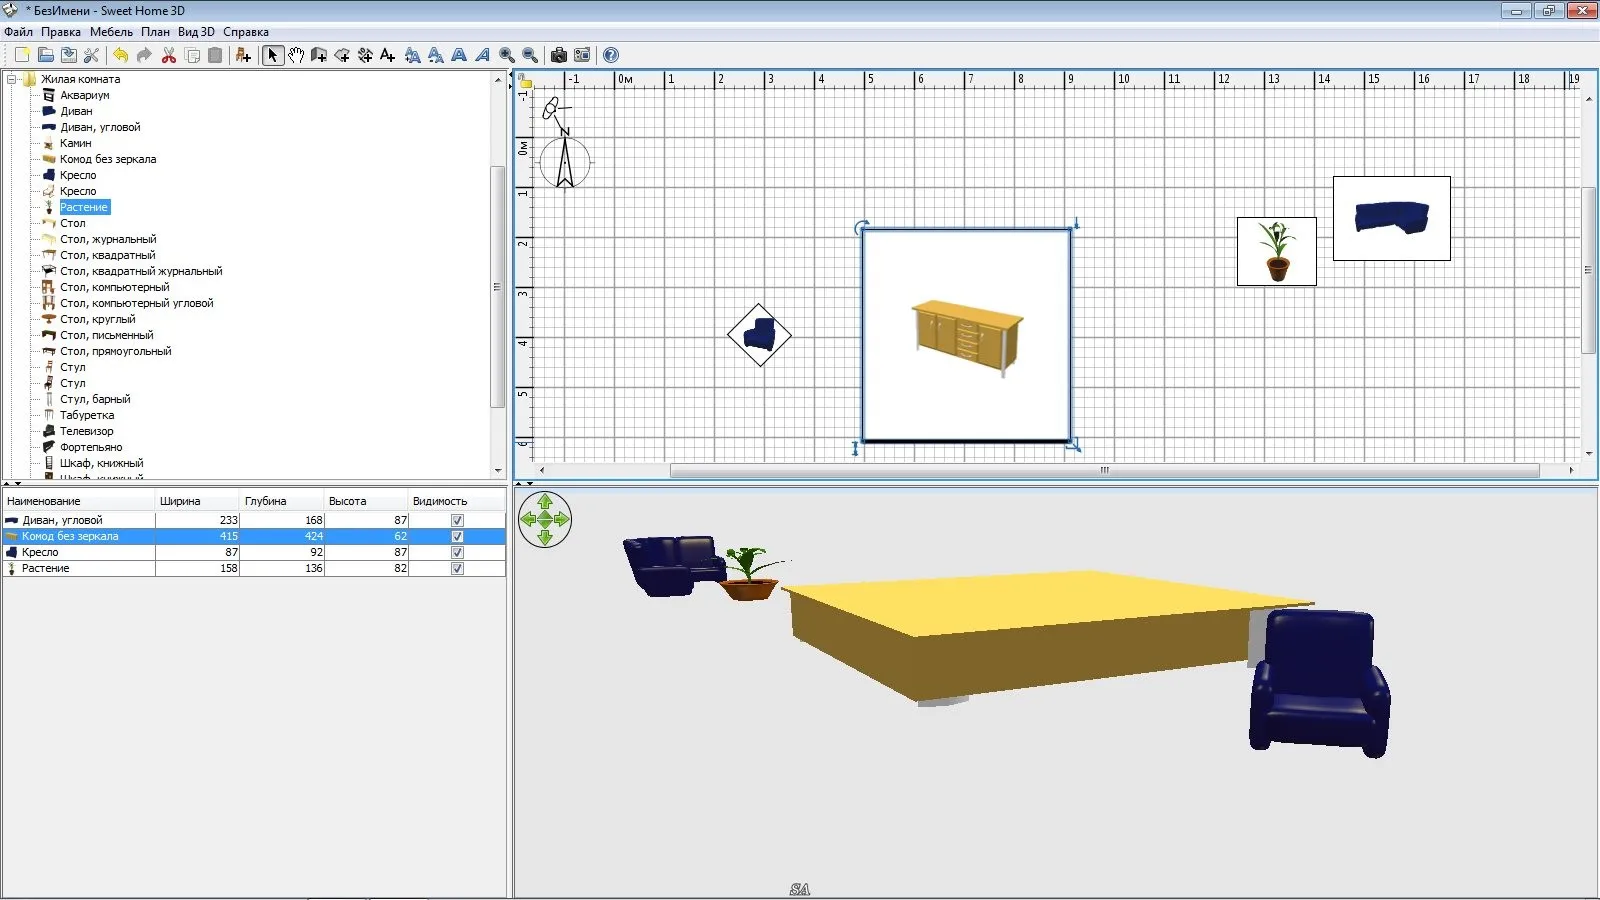Select Фортепьяно in the catalog tree

[91, 447]
